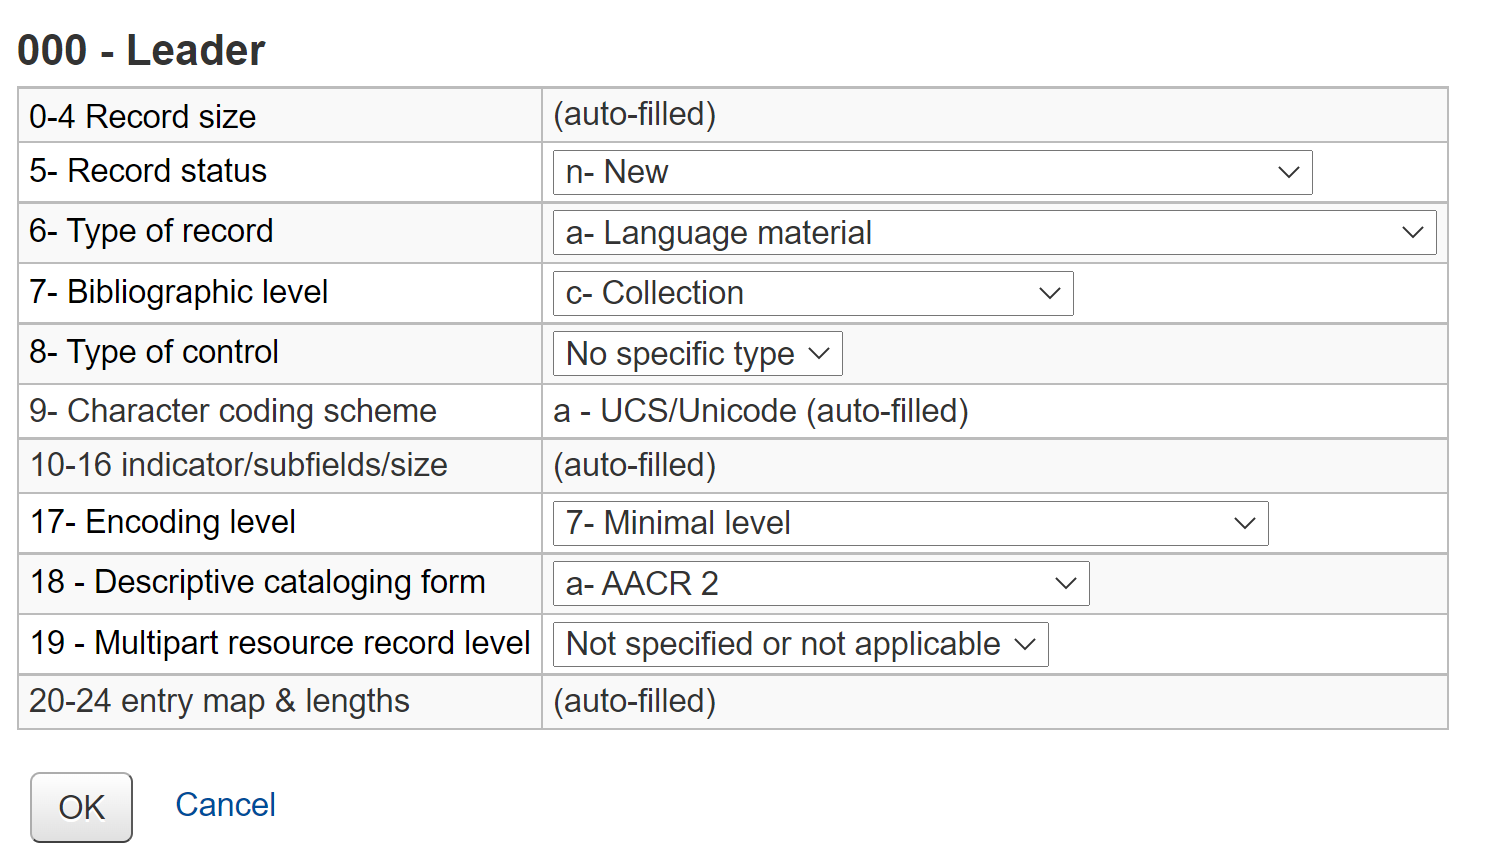Open the AACR 2 cataloging form selector
This screenshot has height=857, width=1503.
pos(820,583)
